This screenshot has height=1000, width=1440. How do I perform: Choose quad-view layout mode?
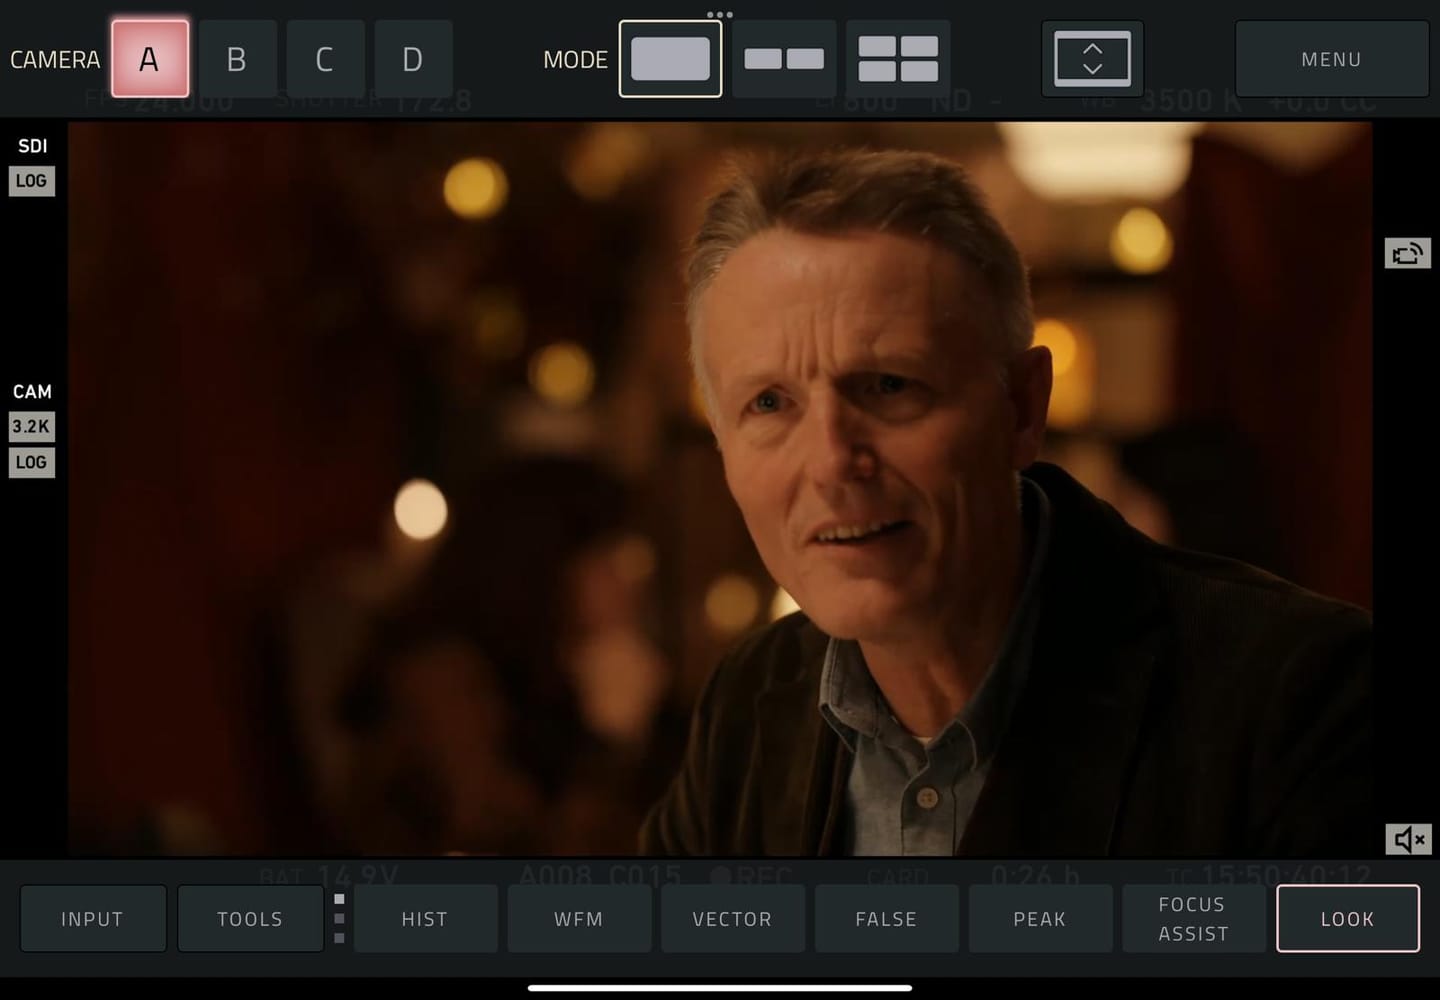click(898, 59)
